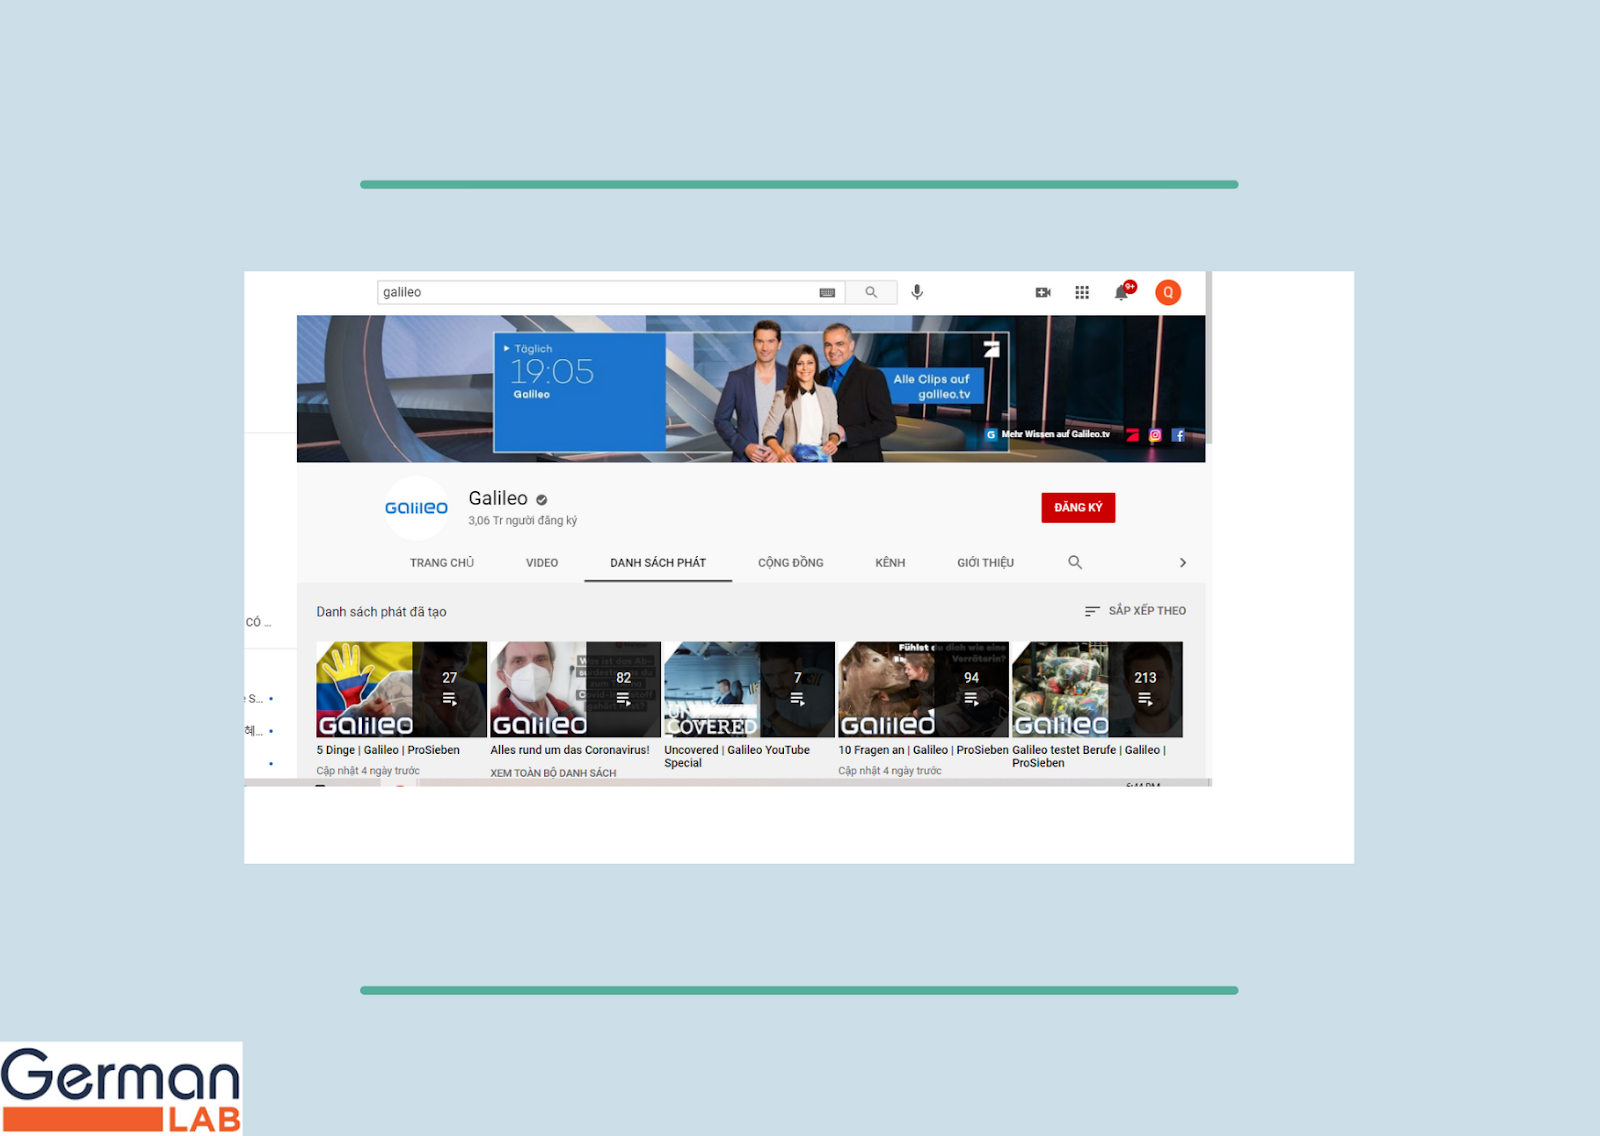The height and width of the screenshot is (1136, 1600).
Task: Open the ProSieben red icon in banner
Action: point(1133,435)
